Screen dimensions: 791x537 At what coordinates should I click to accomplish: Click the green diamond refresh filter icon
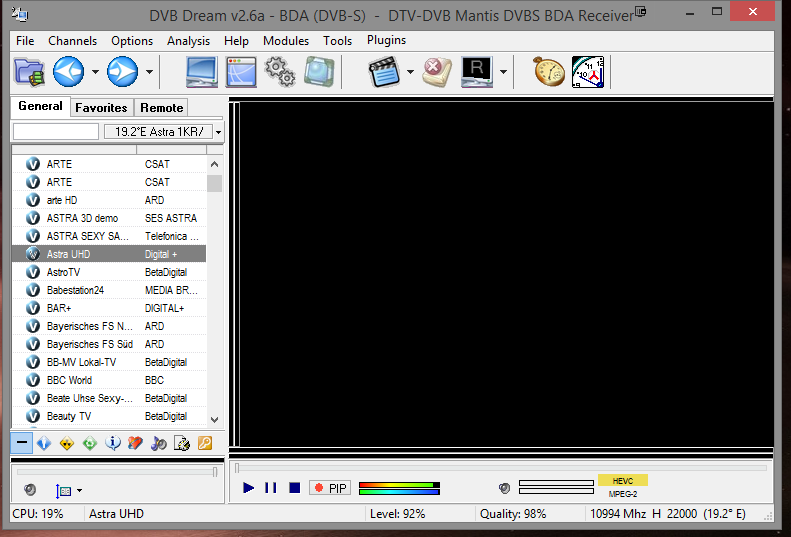(90, 443)
